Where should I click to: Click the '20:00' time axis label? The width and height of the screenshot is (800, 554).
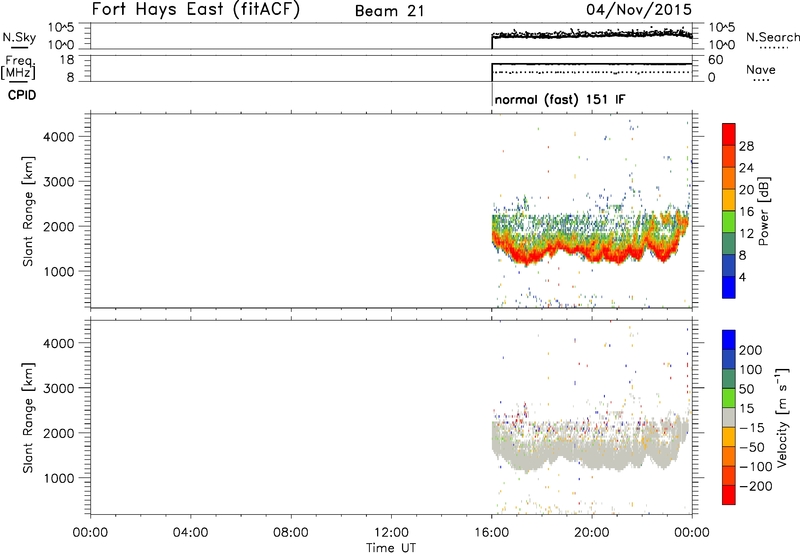(x=592, y=533)
